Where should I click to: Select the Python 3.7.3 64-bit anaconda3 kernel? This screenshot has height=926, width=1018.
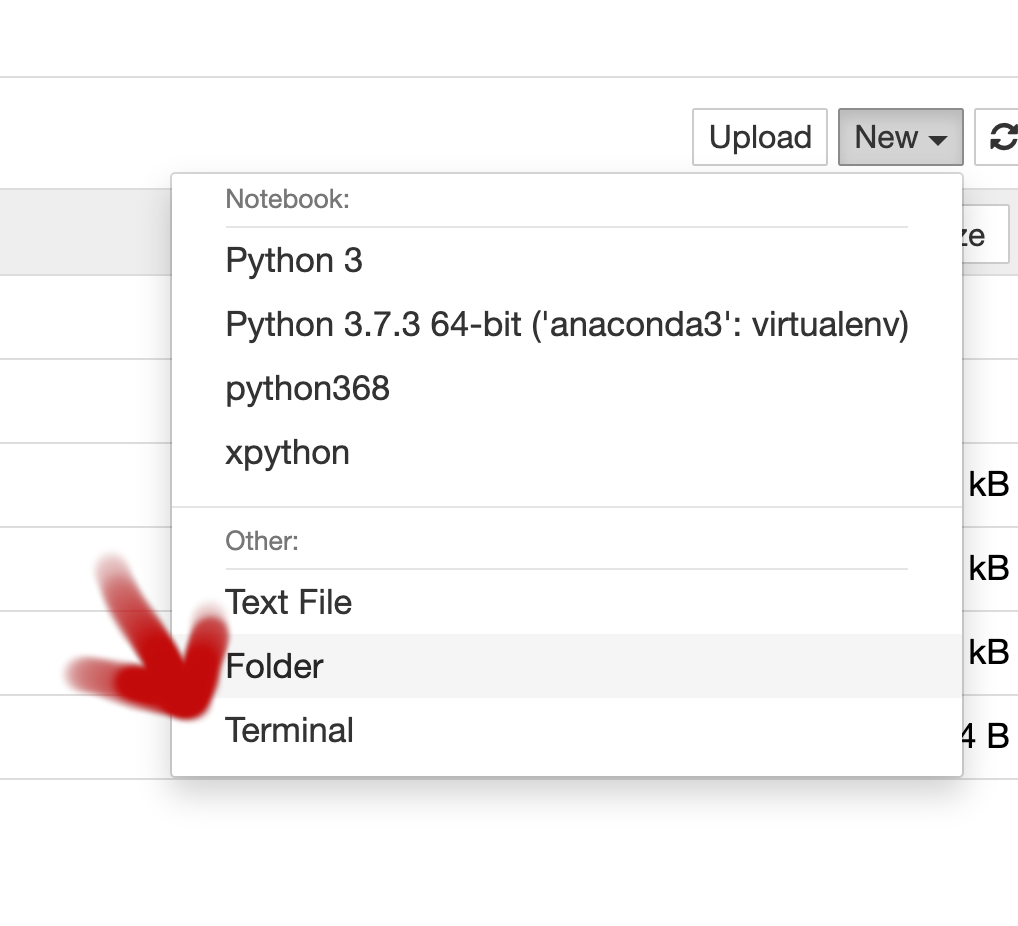pyautogui.click(x=566, y=325)
